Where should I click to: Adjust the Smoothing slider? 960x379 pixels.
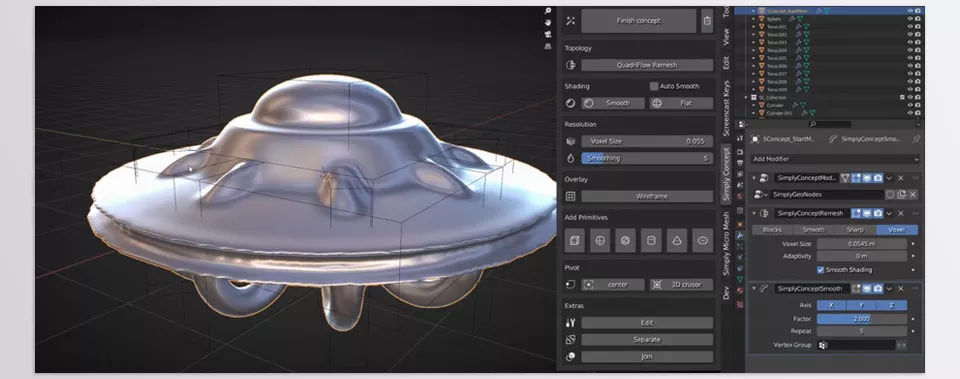(647, 159)
